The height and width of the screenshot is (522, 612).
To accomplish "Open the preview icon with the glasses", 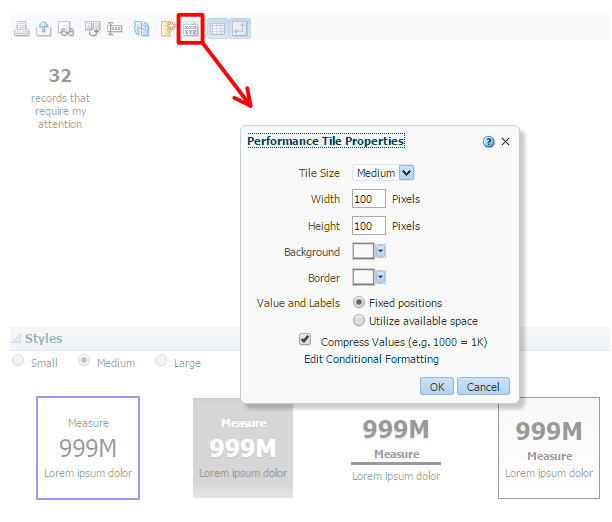I will 66,29.
